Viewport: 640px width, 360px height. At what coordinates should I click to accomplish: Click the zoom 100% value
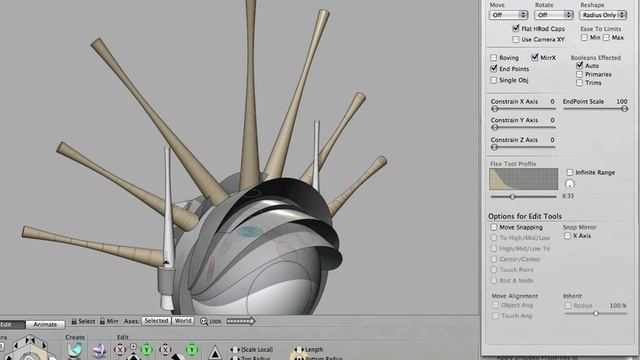click(x=215, y=322)
